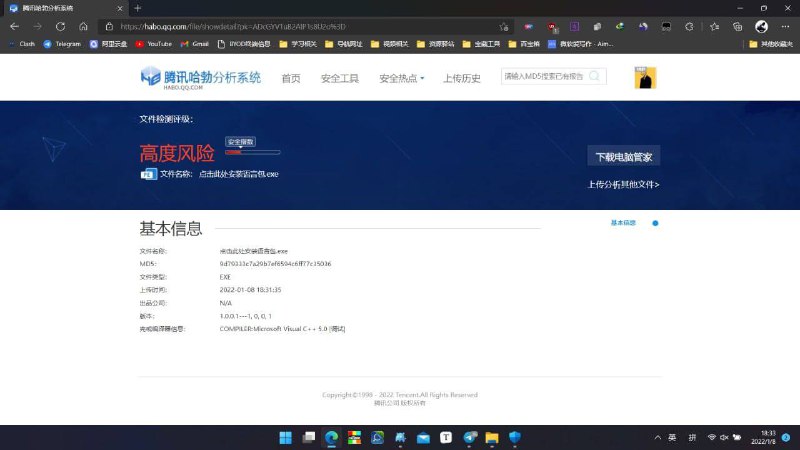Image resolution: width=800 pixels, height=450 pixels.
Task: Open the YouTube bookmark
Action: pyautogui.click(x=154, y=44)
